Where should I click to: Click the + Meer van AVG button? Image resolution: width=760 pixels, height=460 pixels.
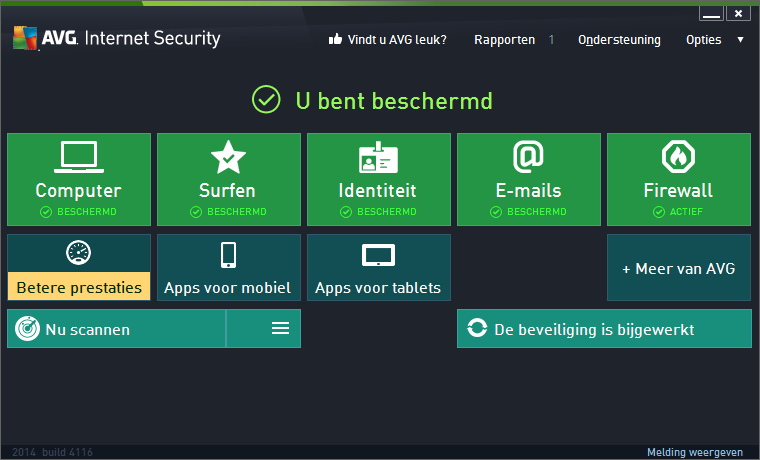[x=679, y=268]
